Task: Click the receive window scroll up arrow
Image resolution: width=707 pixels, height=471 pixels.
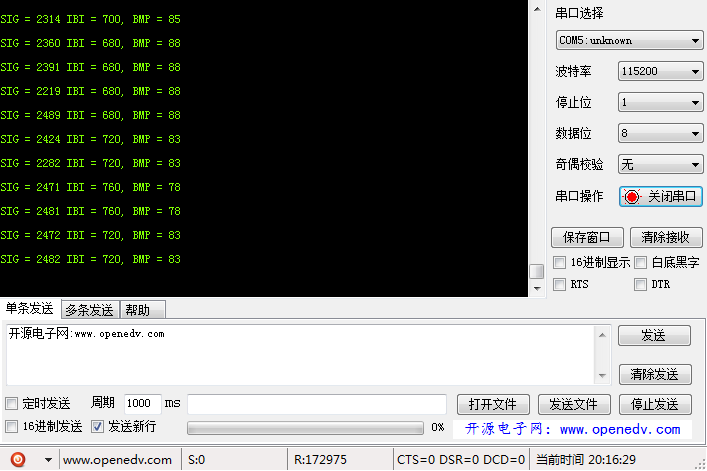Action: pos(537,9)
